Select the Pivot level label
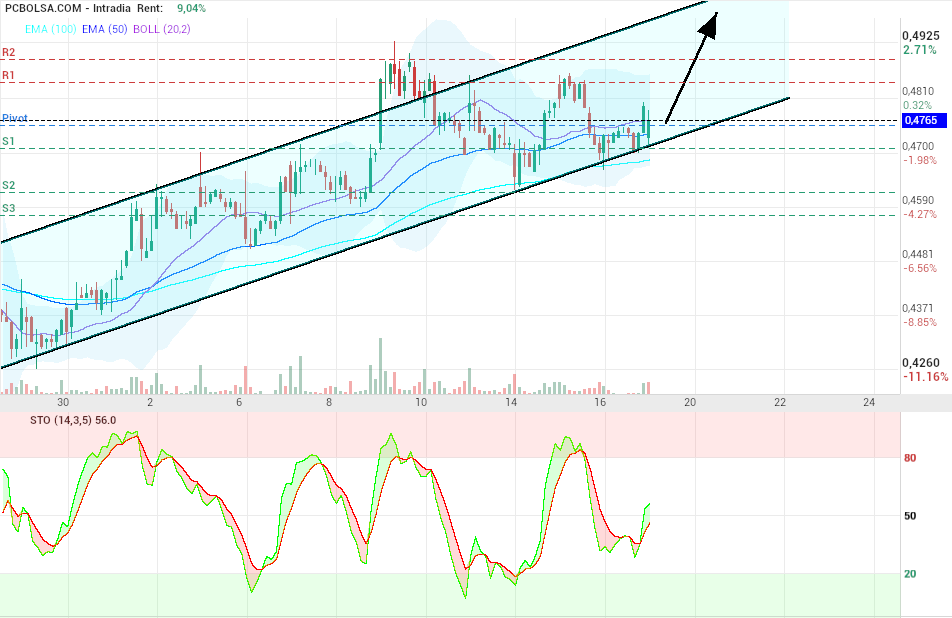The height and width of the screenshot is (618, 952). 14,117
